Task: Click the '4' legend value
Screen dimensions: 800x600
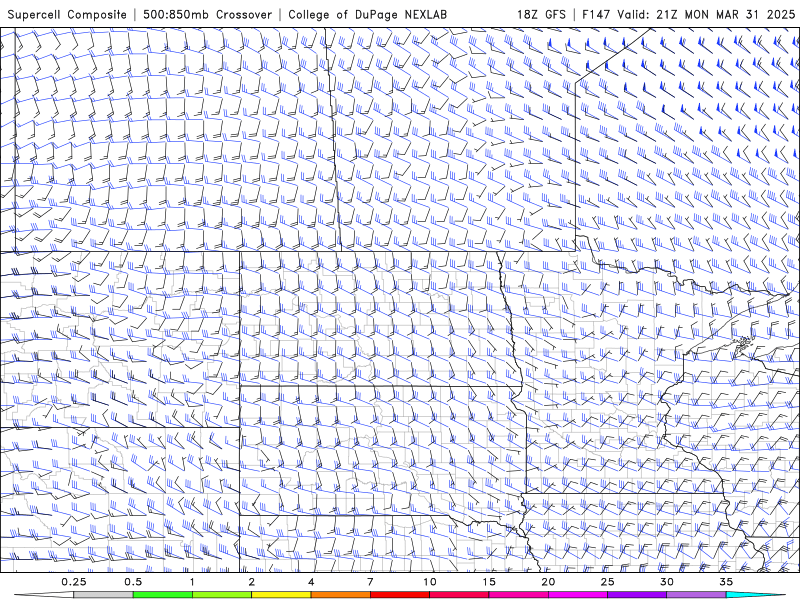Action: click(311, 582)
